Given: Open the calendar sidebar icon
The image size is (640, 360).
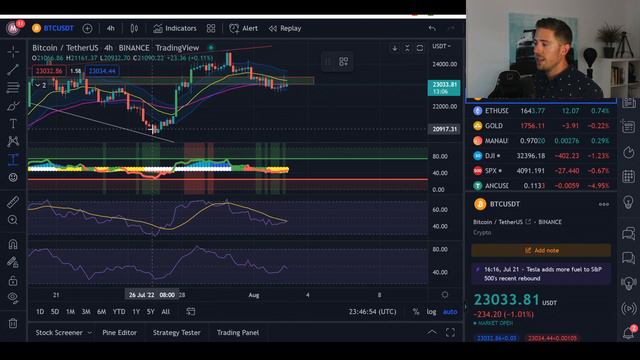Looking at the screenshot, I should tap(629, 176).
